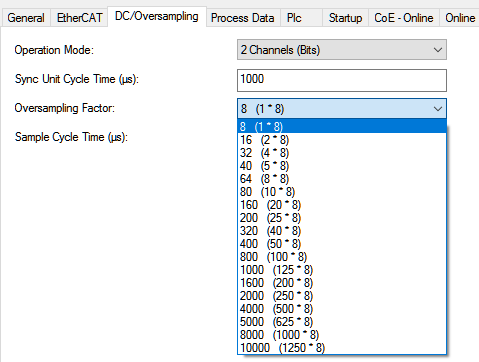
Task: Open the CoE - Online tab
Action: [x=404, y=18]
